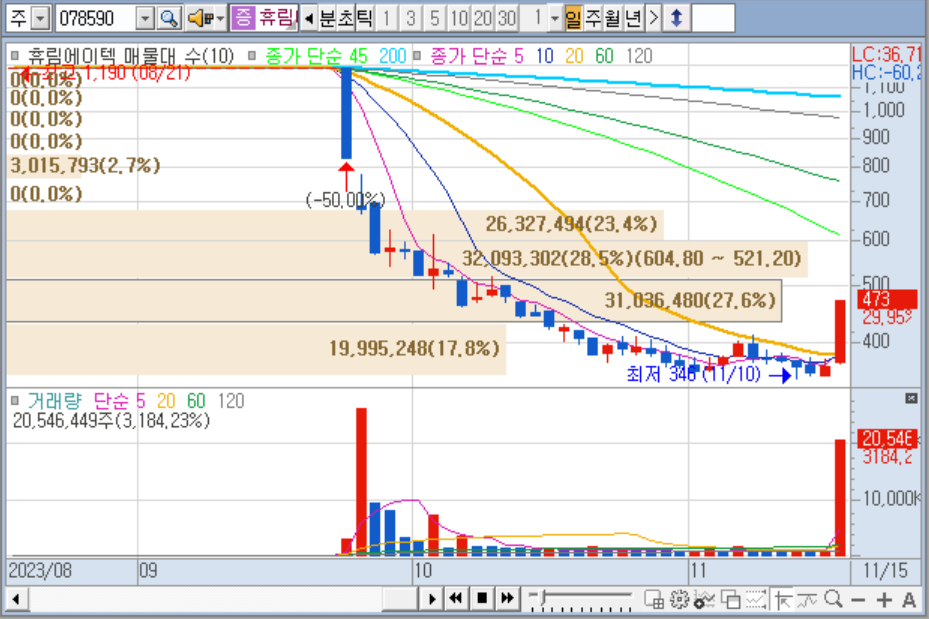This screenshot has width=929, height=619.
Task: Start chart replay with play button
Action: [x=432, y=598]
